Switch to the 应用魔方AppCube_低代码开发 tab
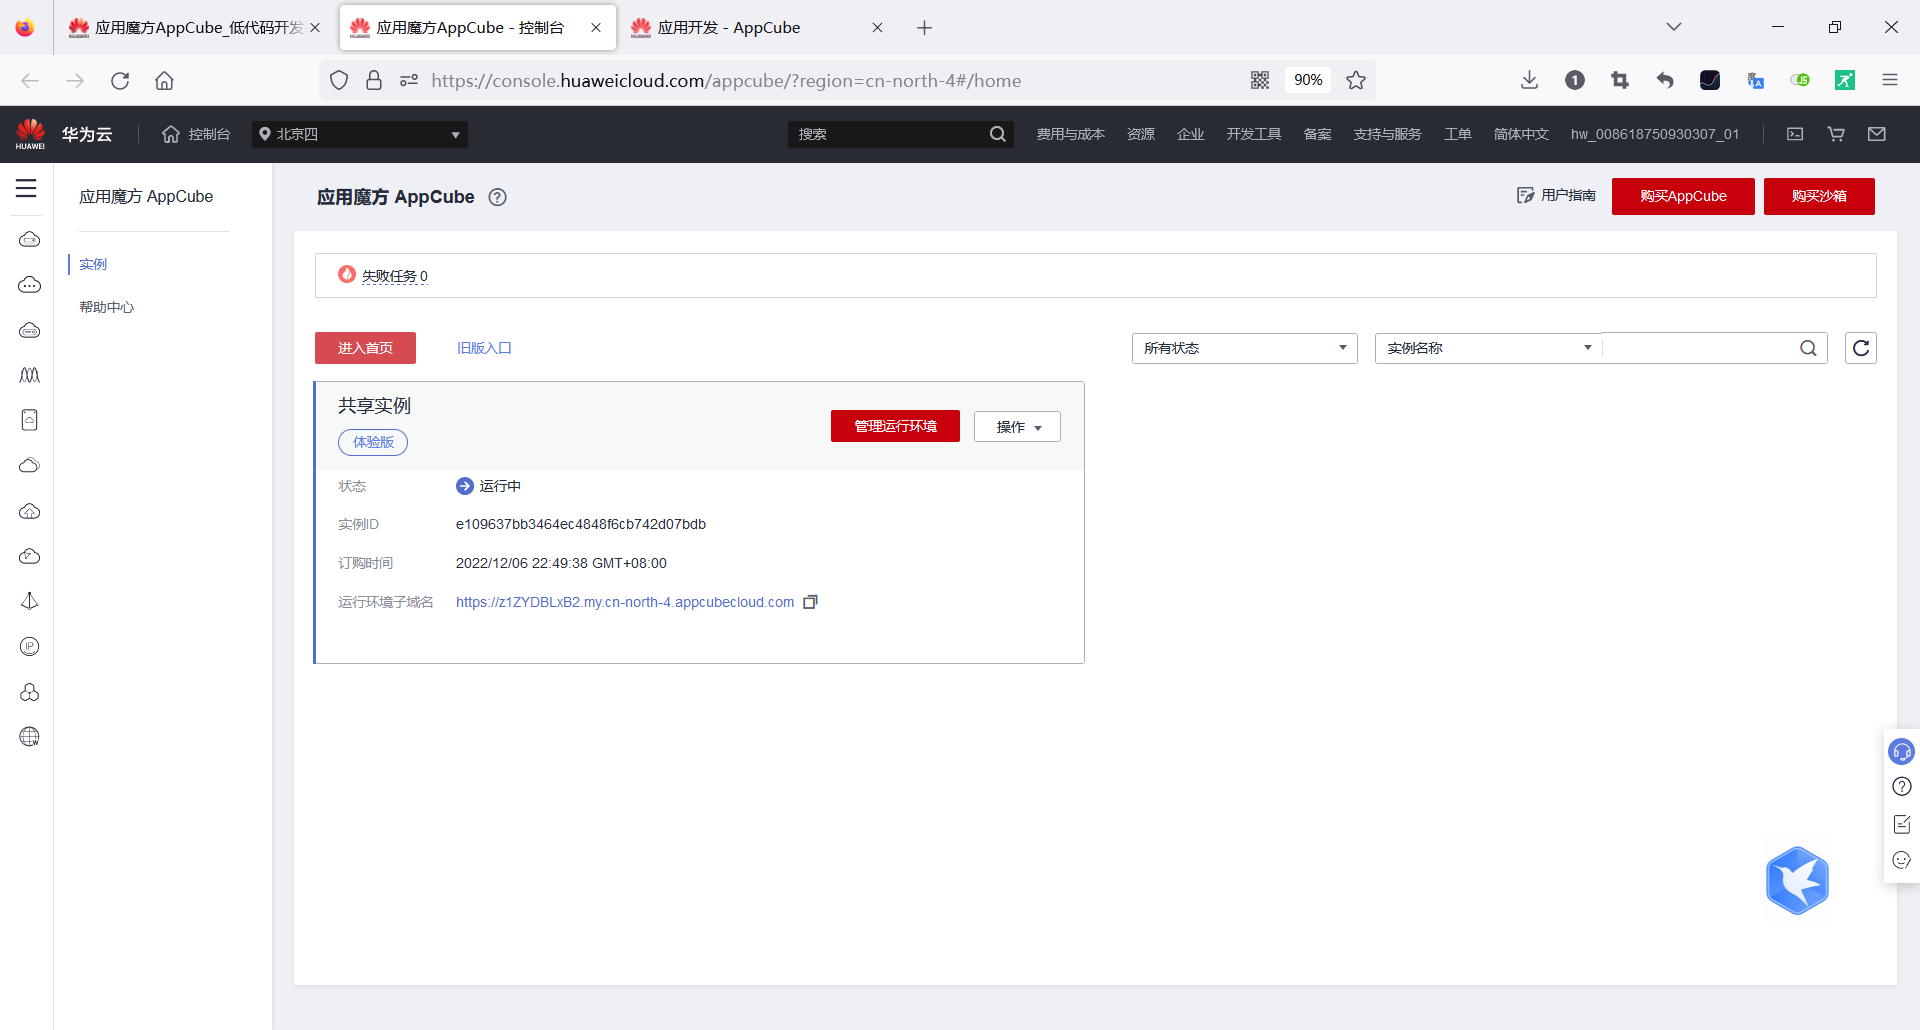Image resolution: width=1920 pixels, height=1030 pixels. (195, 27)
